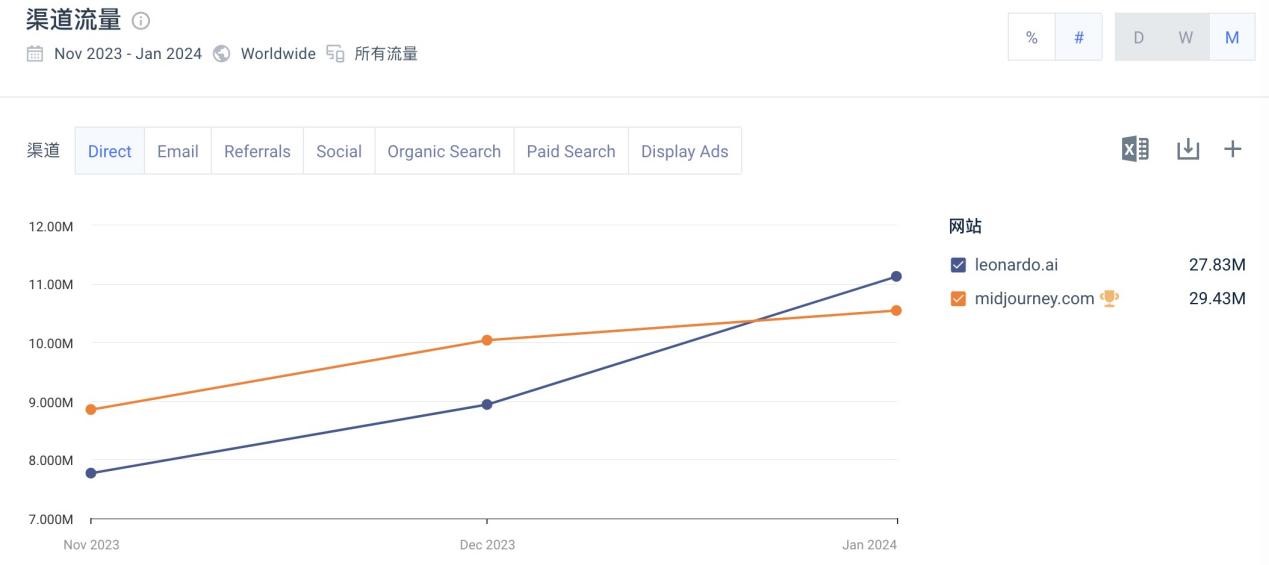This screenshot has height=565, width=1269.
Task: Uncheck the midjourney.com checkbox
Action: tap(958, 299)
